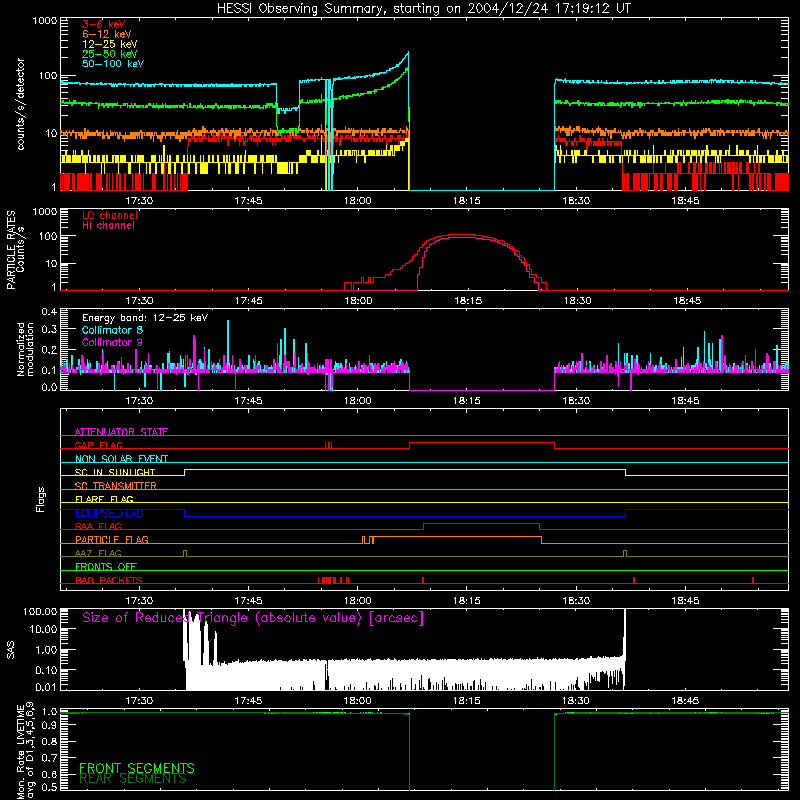Image resolution: width=800 pixels, height=800 pixels.
Task: Click the BAD PACKETS flag label
Action: [109, 580]
